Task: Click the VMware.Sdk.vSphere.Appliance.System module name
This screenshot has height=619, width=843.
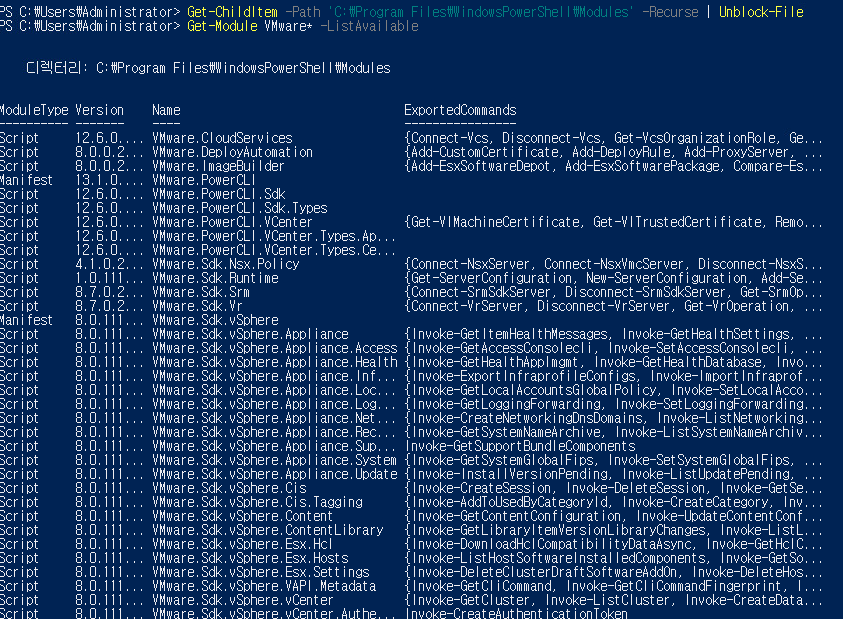Action: (x=275, y=460)
